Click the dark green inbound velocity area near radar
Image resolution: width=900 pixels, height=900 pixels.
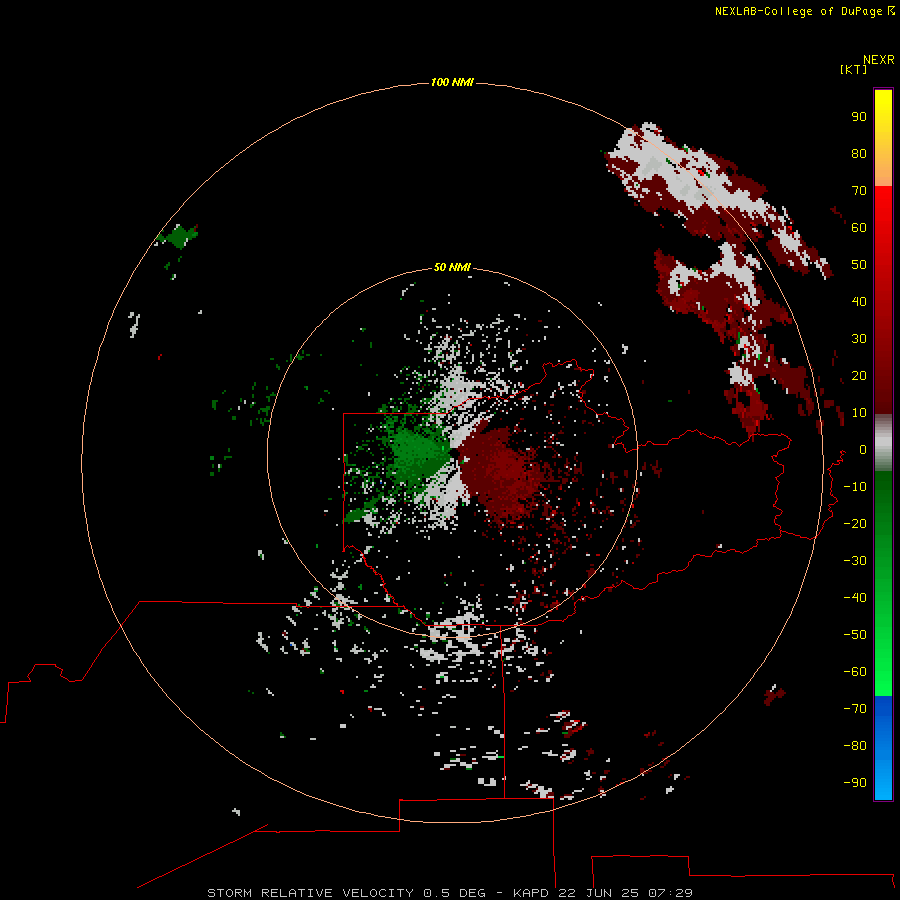(419, 455)
